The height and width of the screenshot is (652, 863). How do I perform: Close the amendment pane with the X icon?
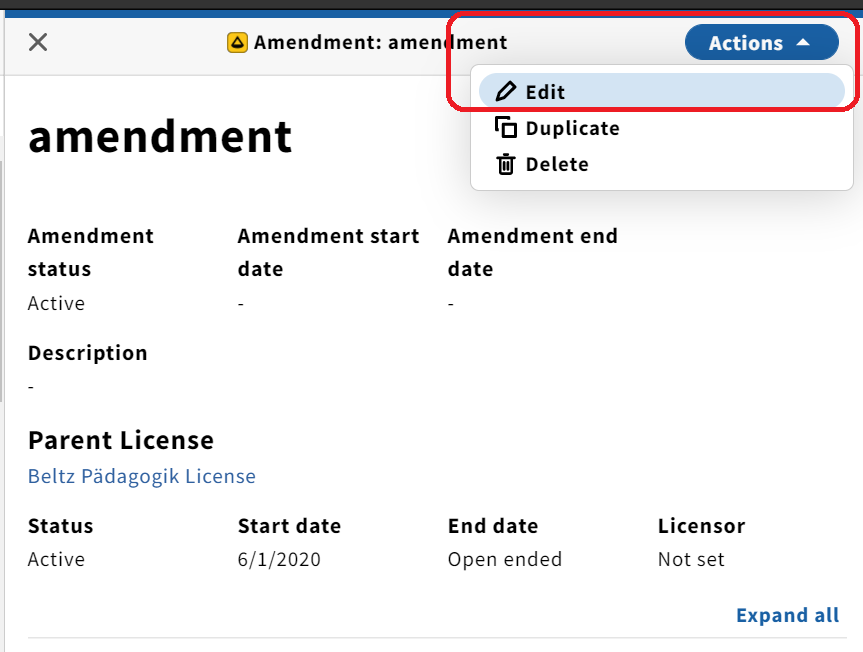38,42
